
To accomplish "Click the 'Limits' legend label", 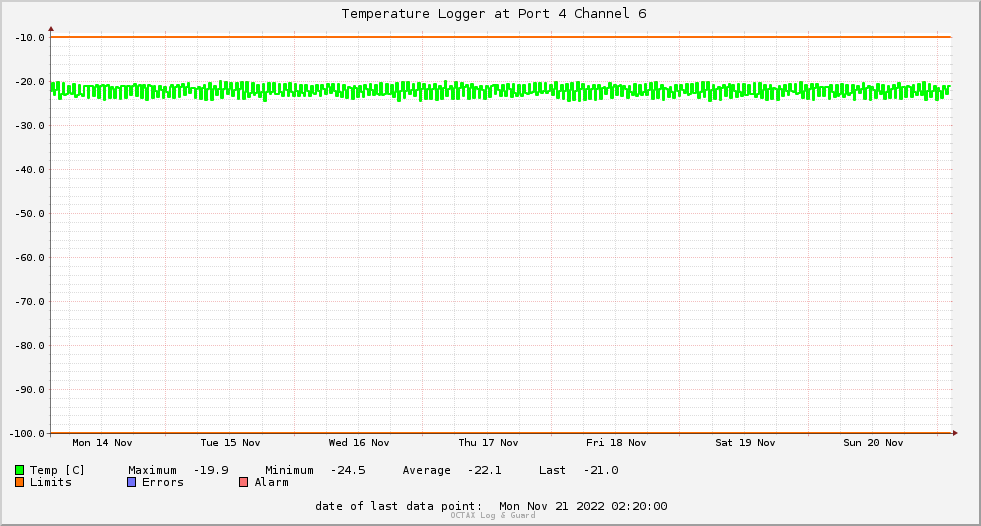I will click(51, 482).
